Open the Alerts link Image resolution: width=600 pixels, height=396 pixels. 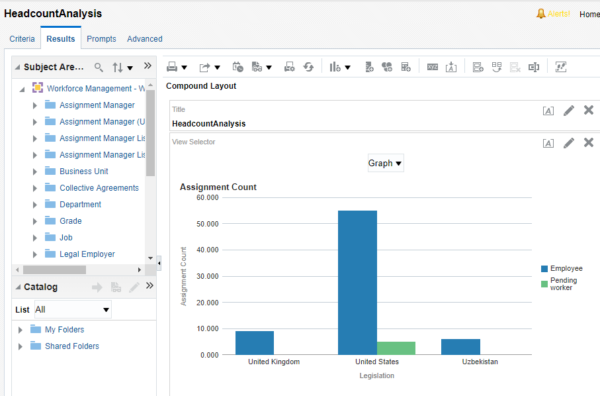pos(553,14)
